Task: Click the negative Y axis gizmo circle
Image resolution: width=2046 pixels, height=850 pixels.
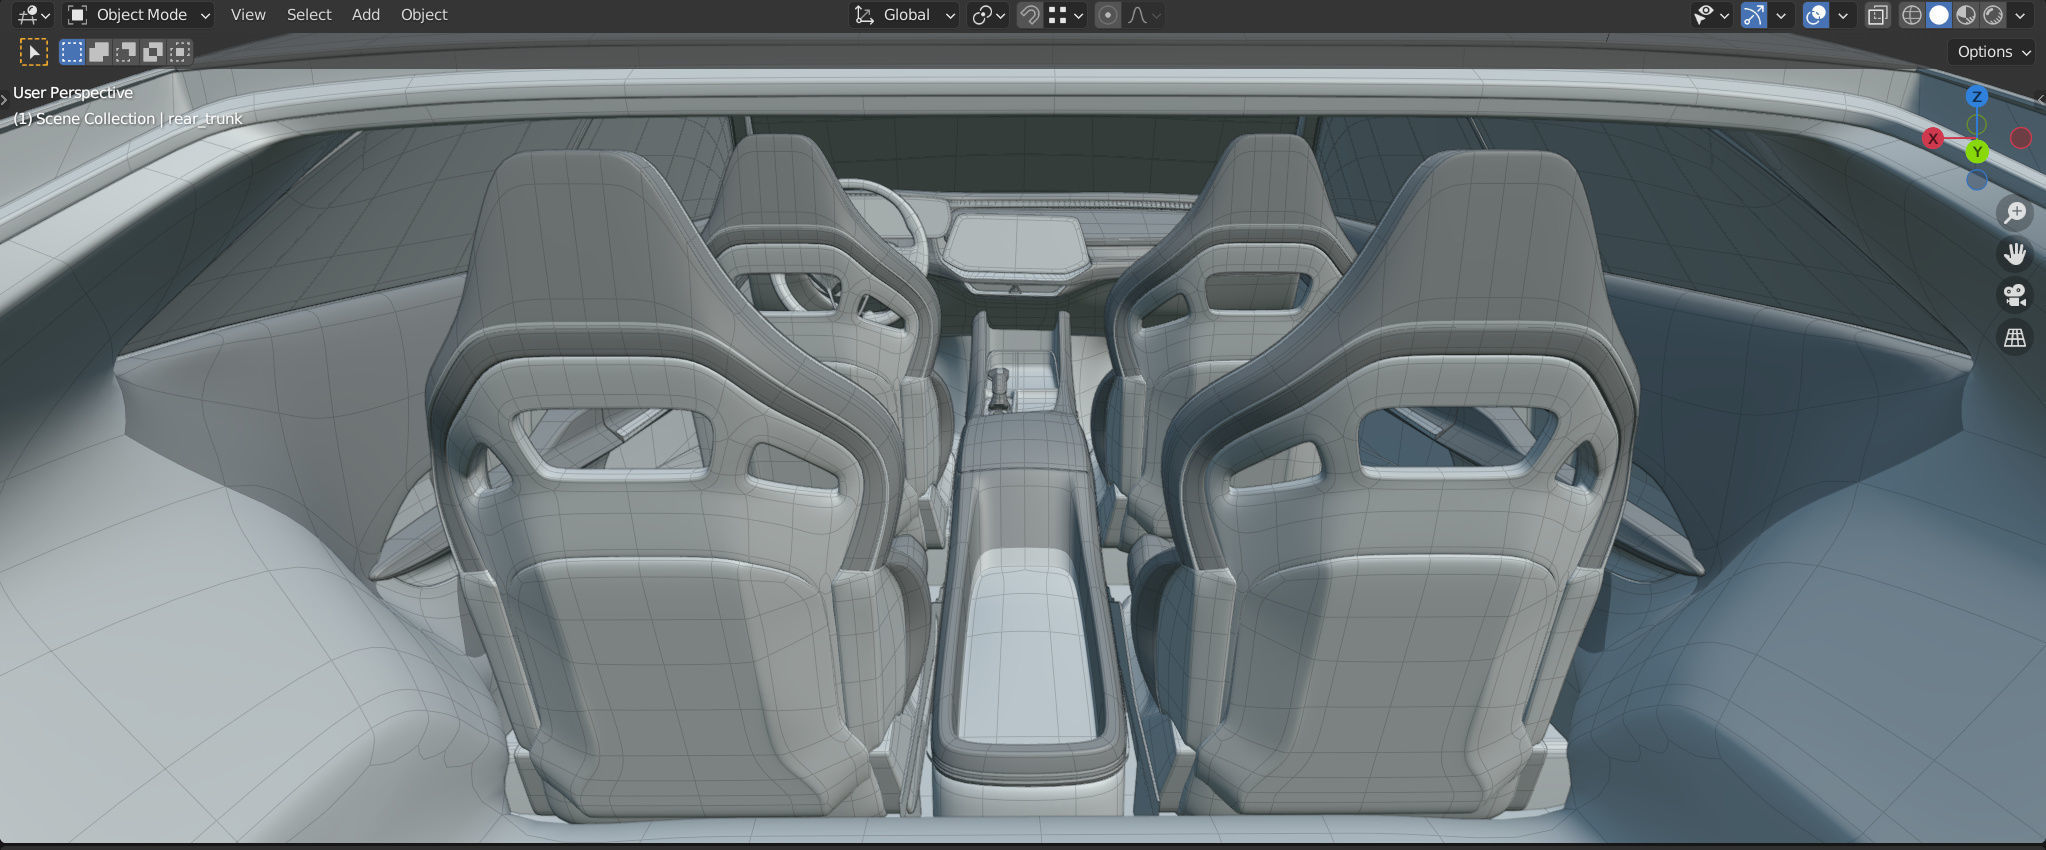Action: point(1976,125)
